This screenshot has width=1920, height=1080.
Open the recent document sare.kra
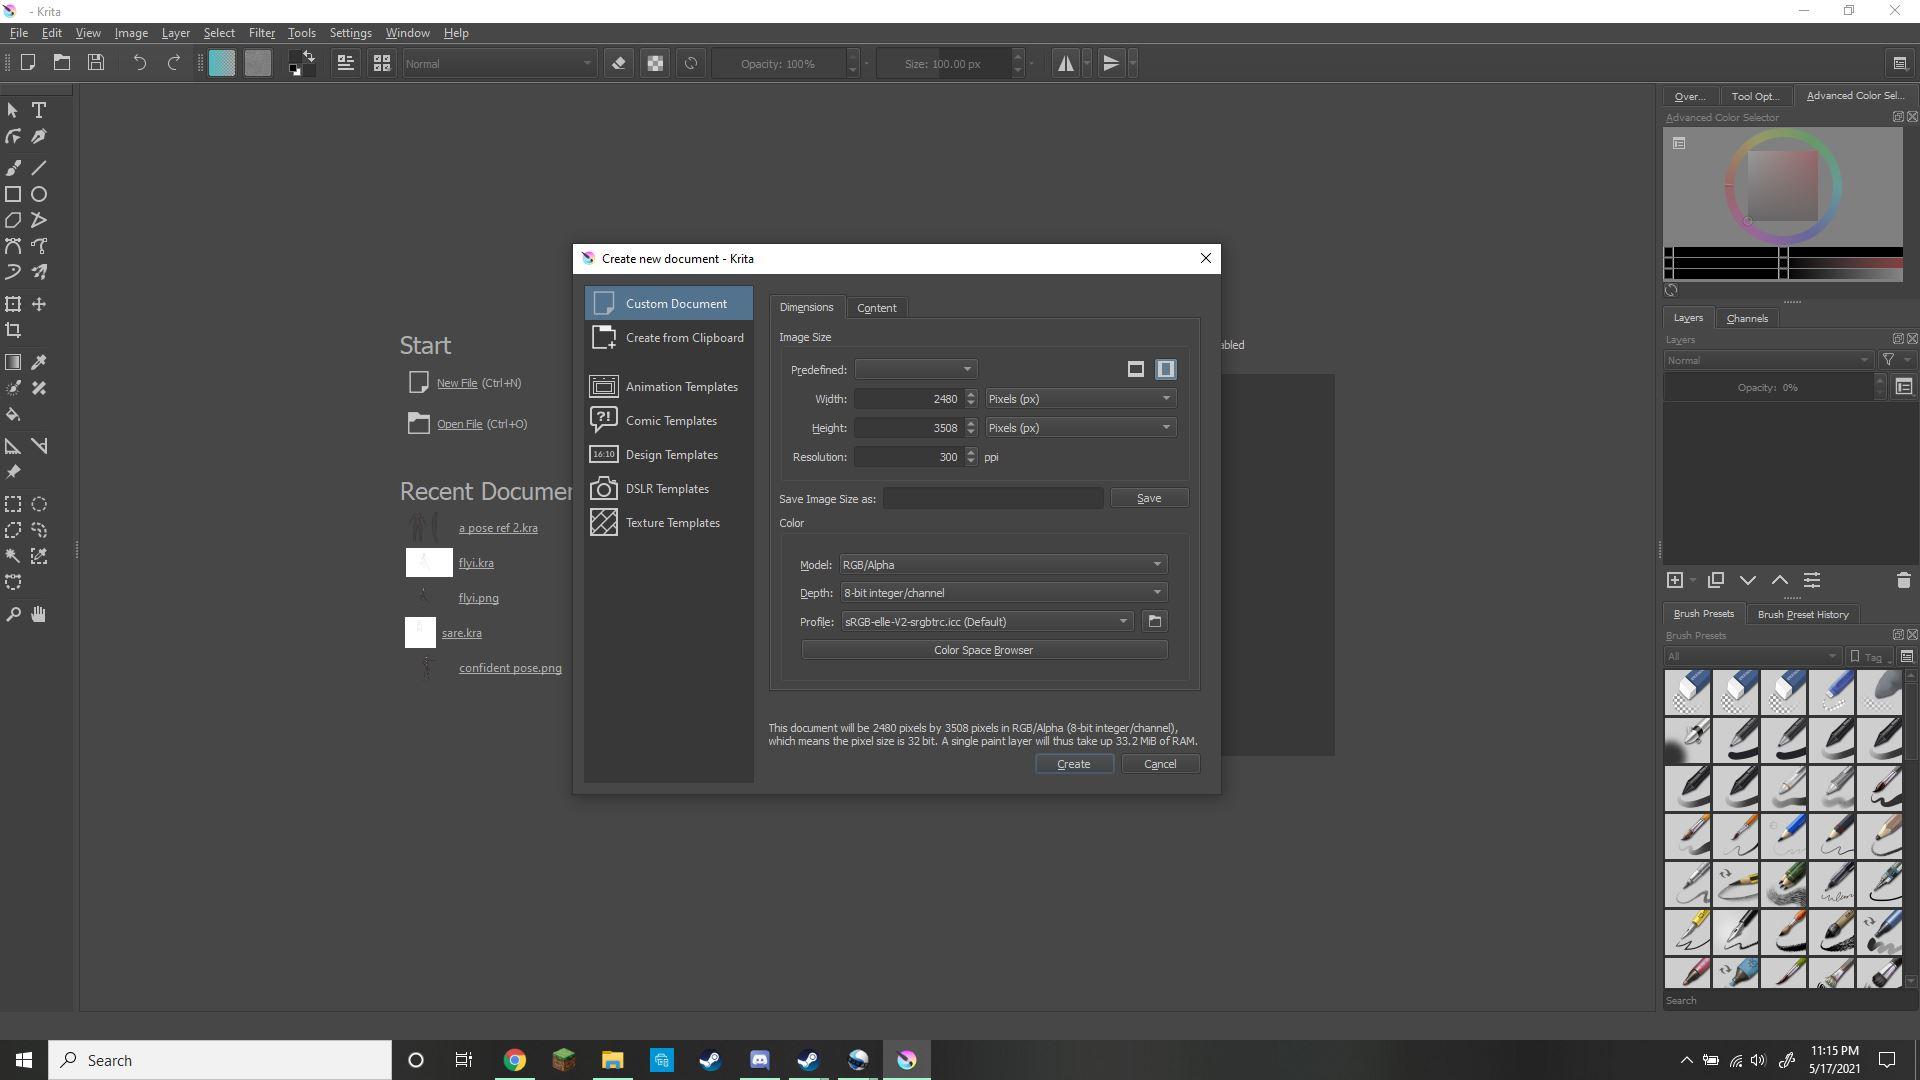coord(461,632)
